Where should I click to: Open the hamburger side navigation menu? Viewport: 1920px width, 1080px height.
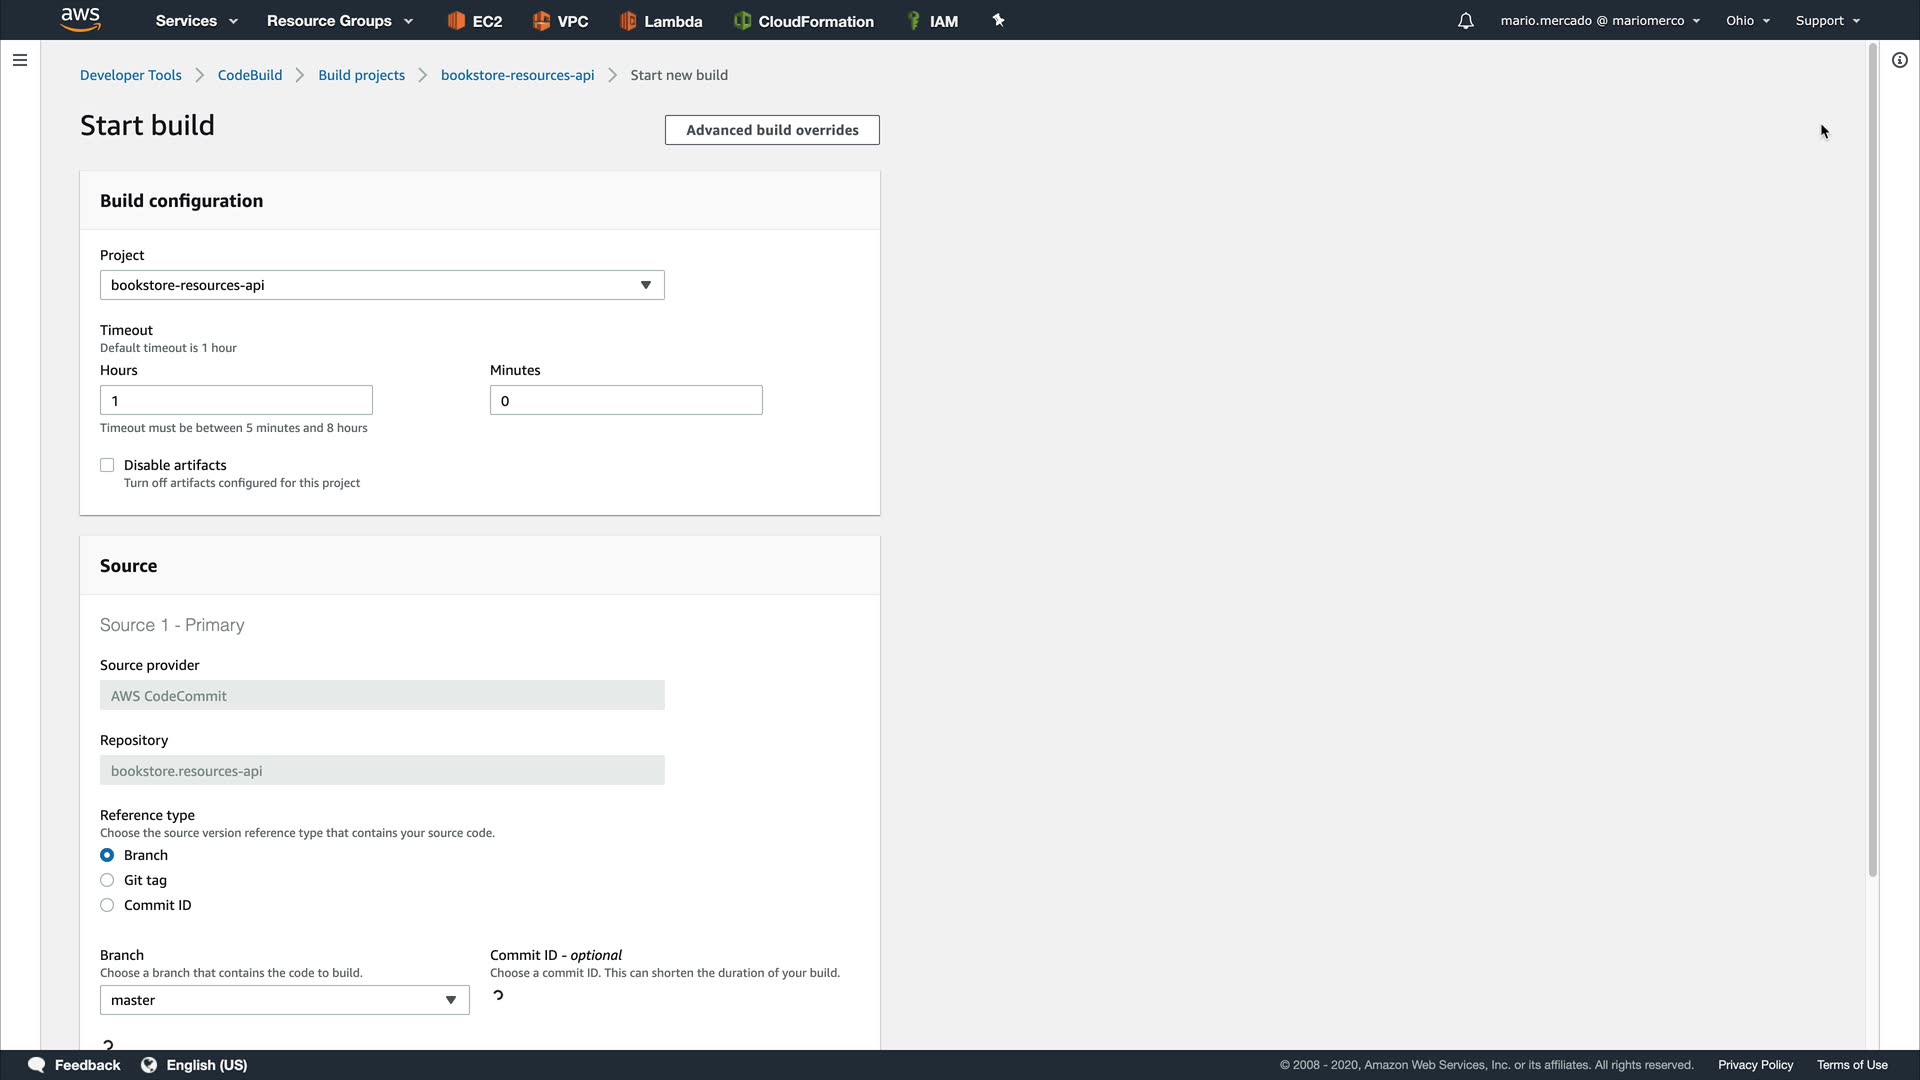pos(20,60)
